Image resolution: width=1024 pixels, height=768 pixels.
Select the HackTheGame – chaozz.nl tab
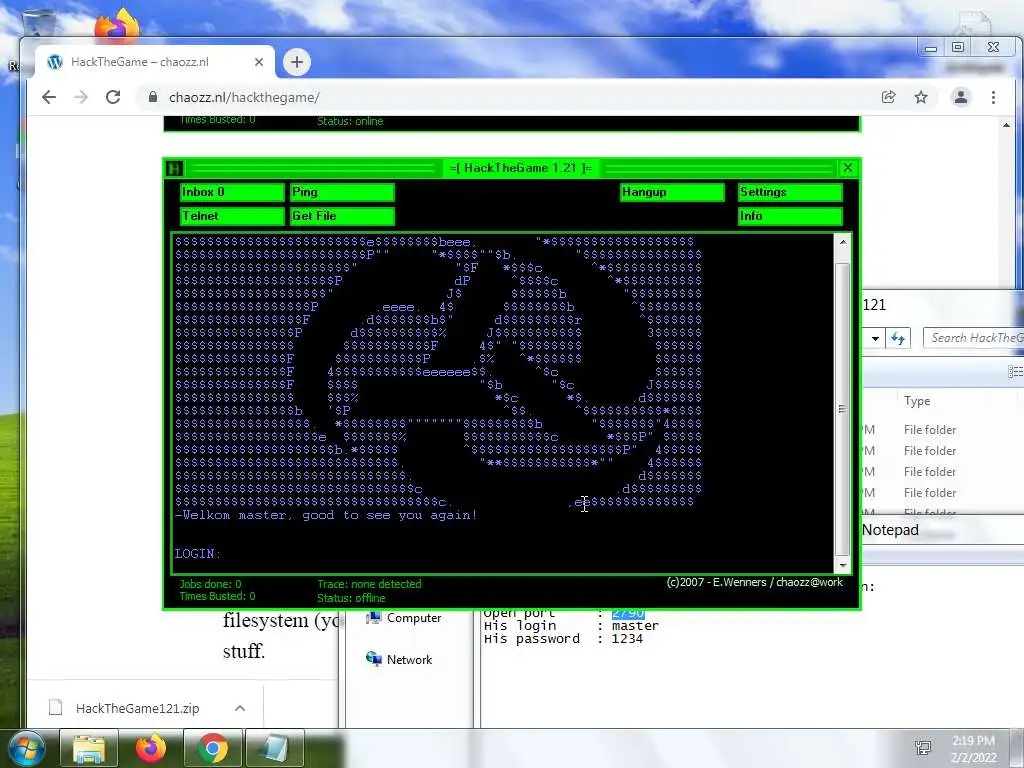click(155, 62)
